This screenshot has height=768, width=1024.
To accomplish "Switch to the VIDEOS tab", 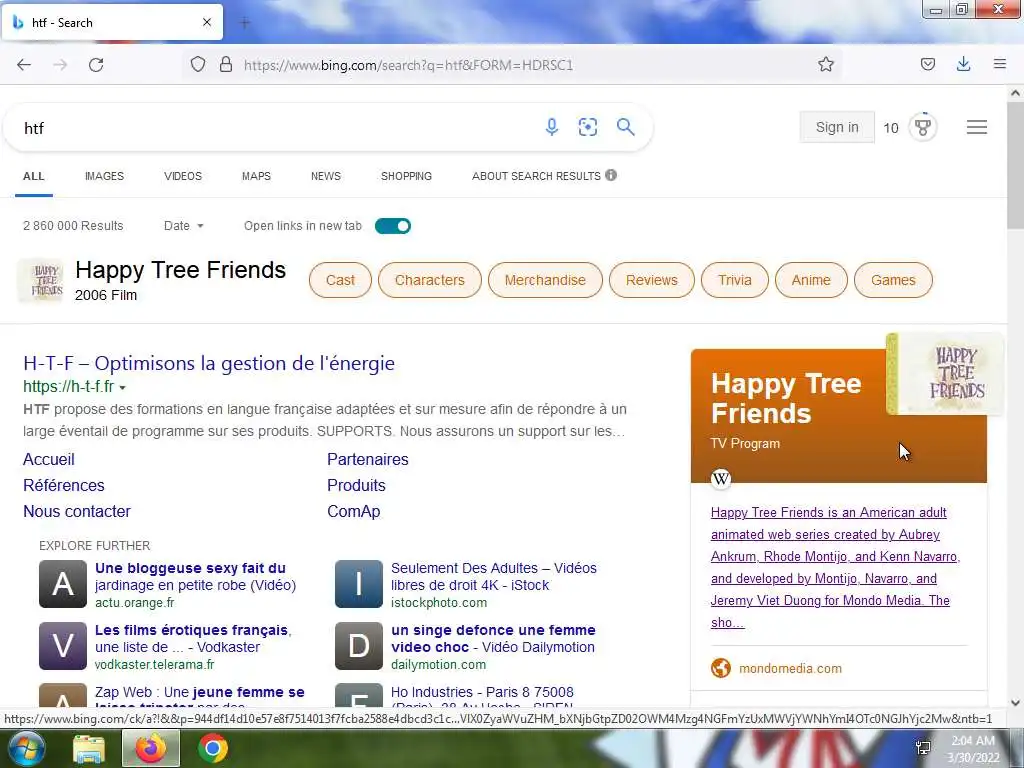I will tap(183, 176).
